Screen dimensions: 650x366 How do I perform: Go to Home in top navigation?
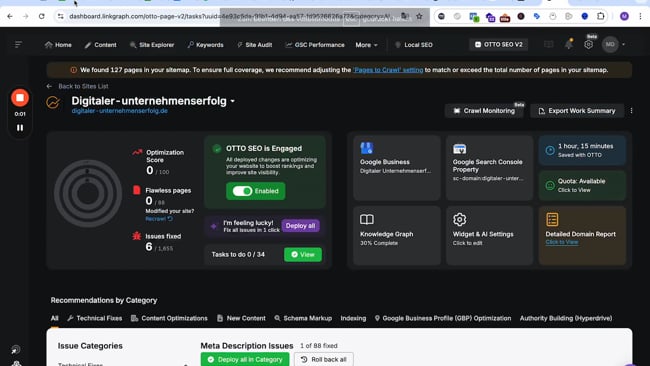click(58, 45)
